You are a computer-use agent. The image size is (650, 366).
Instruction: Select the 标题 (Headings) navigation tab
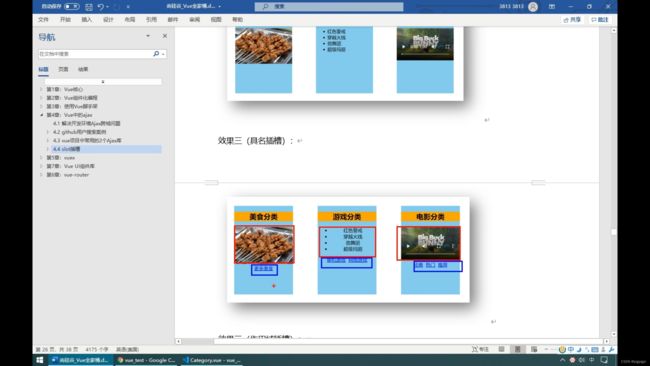point(44,69)
